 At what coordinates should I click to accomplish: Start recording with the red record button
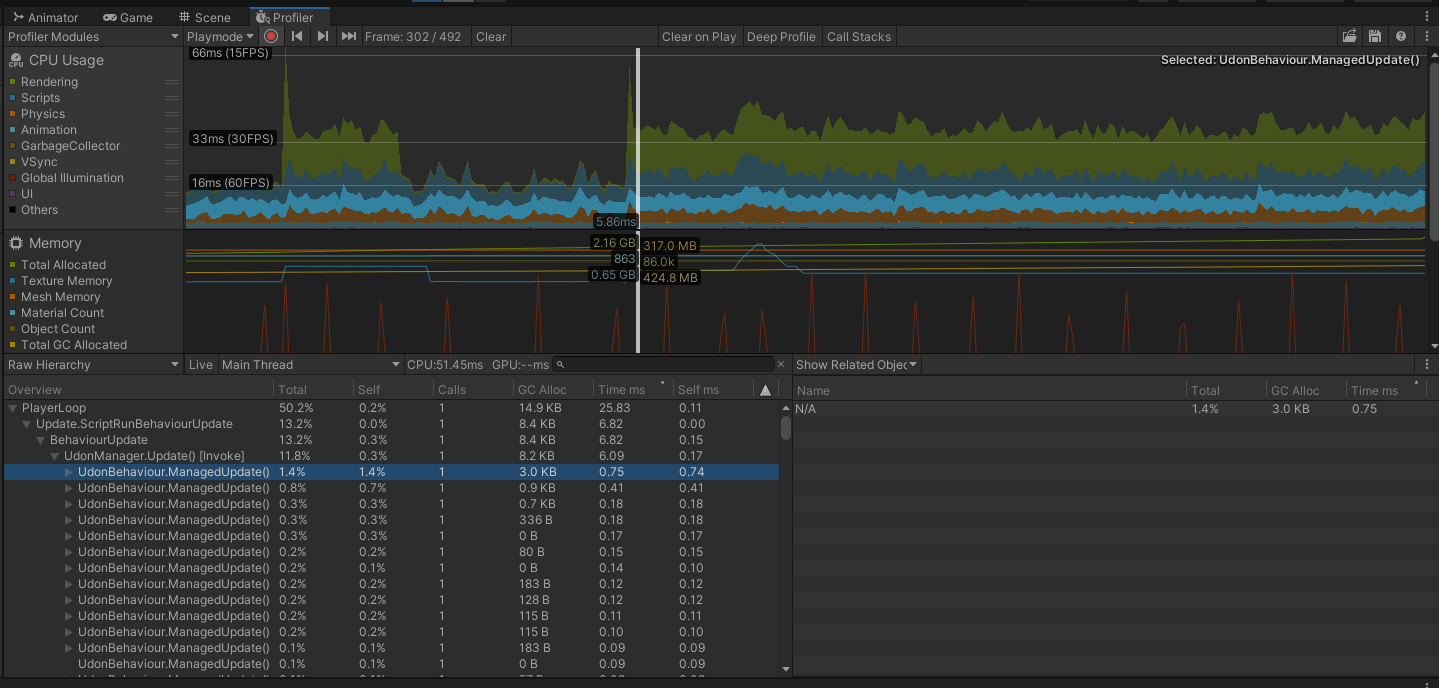(x=271, y=36)
